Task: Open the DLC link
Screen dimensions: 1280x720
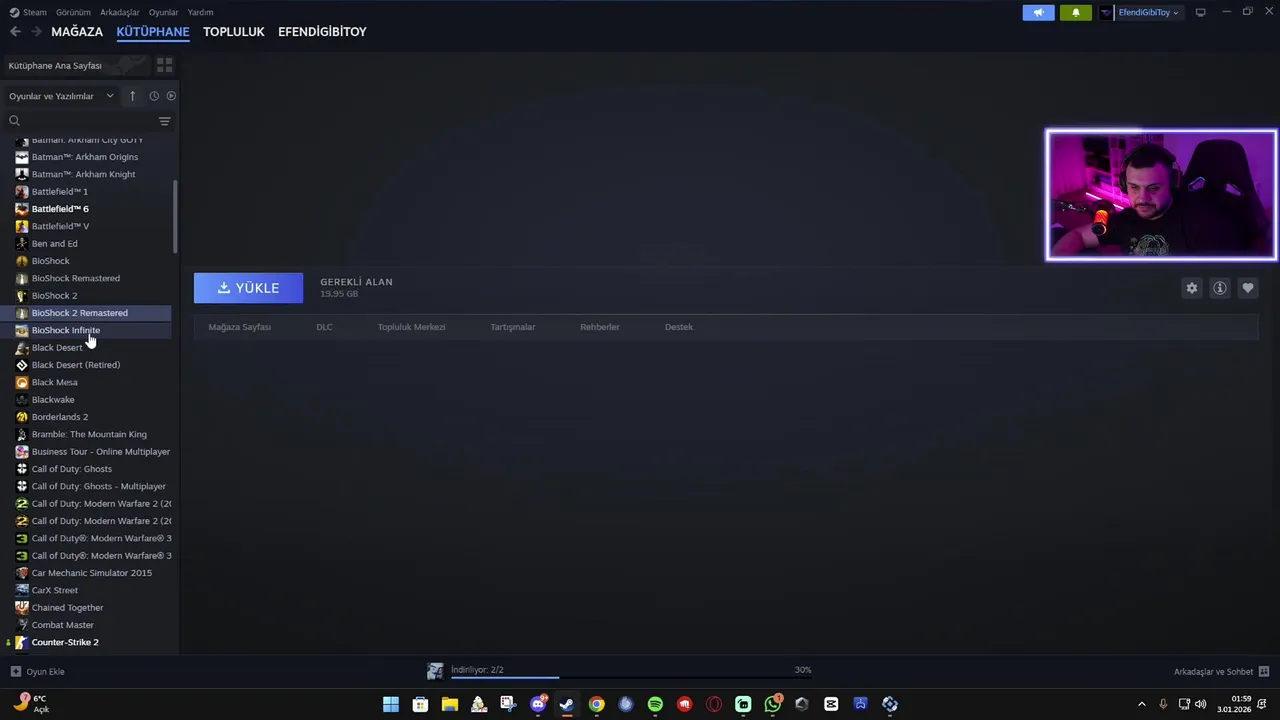Action: point(324,327)
